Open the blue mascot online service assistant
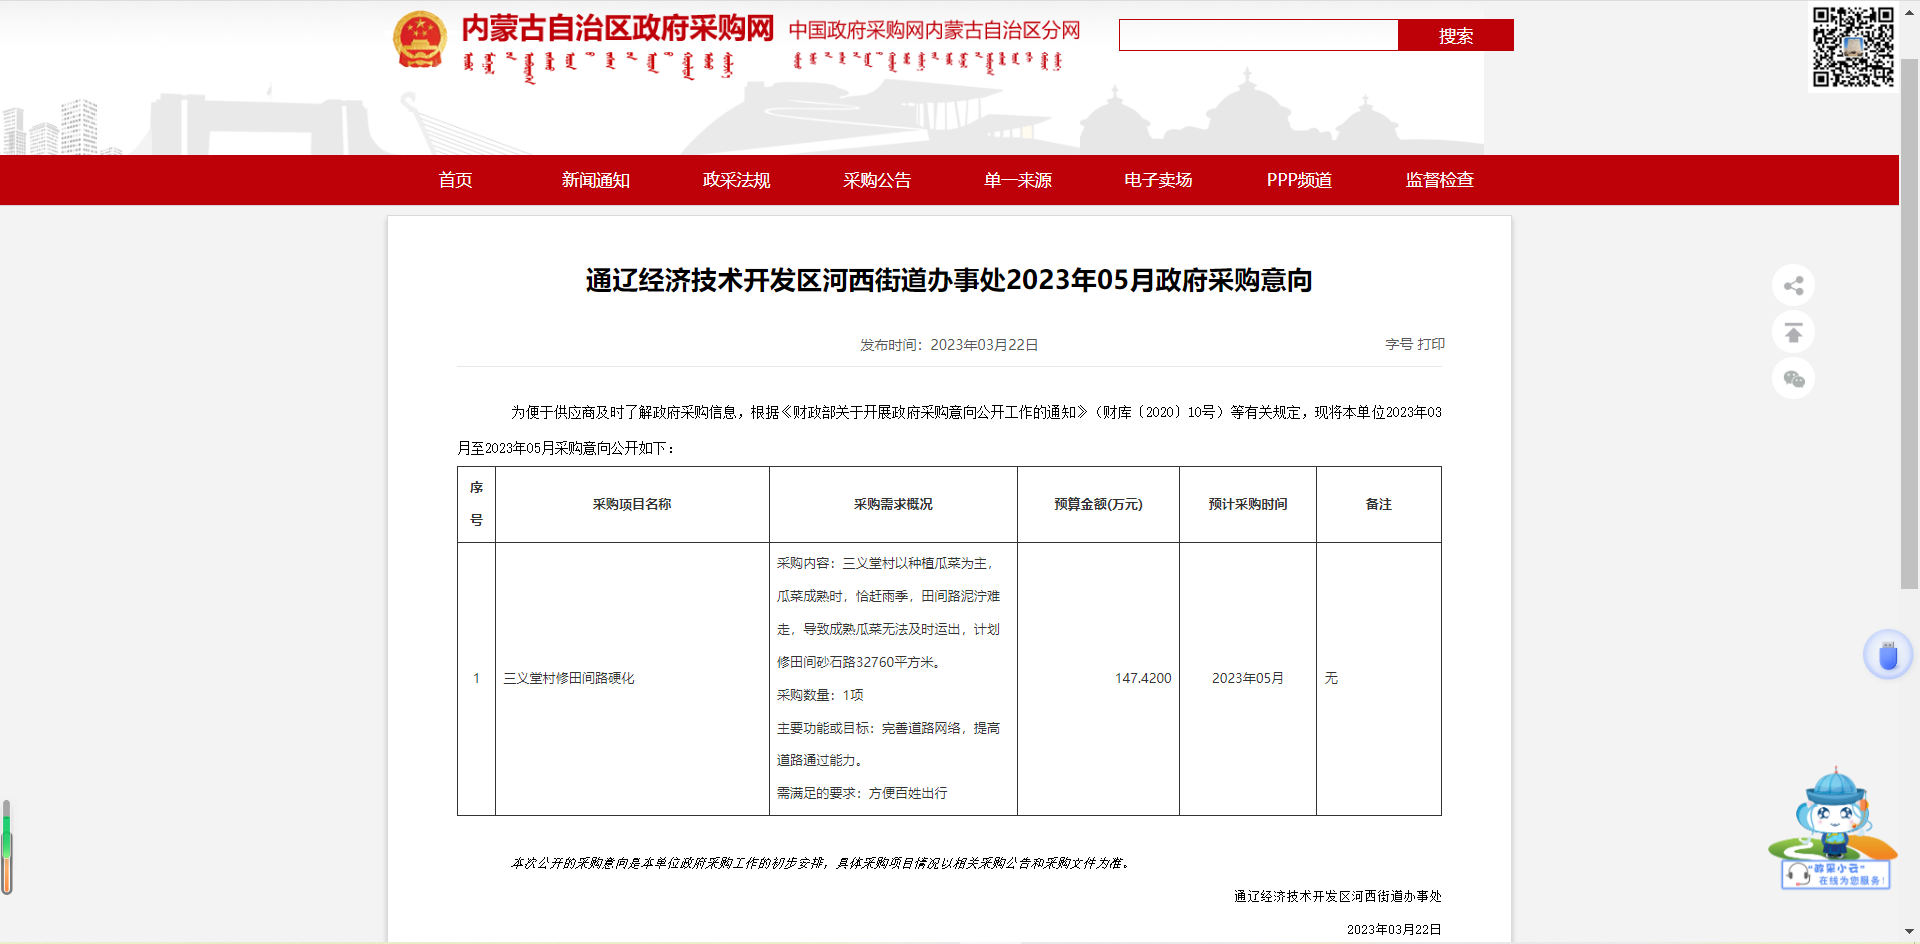 click(x=1834, y=829)
